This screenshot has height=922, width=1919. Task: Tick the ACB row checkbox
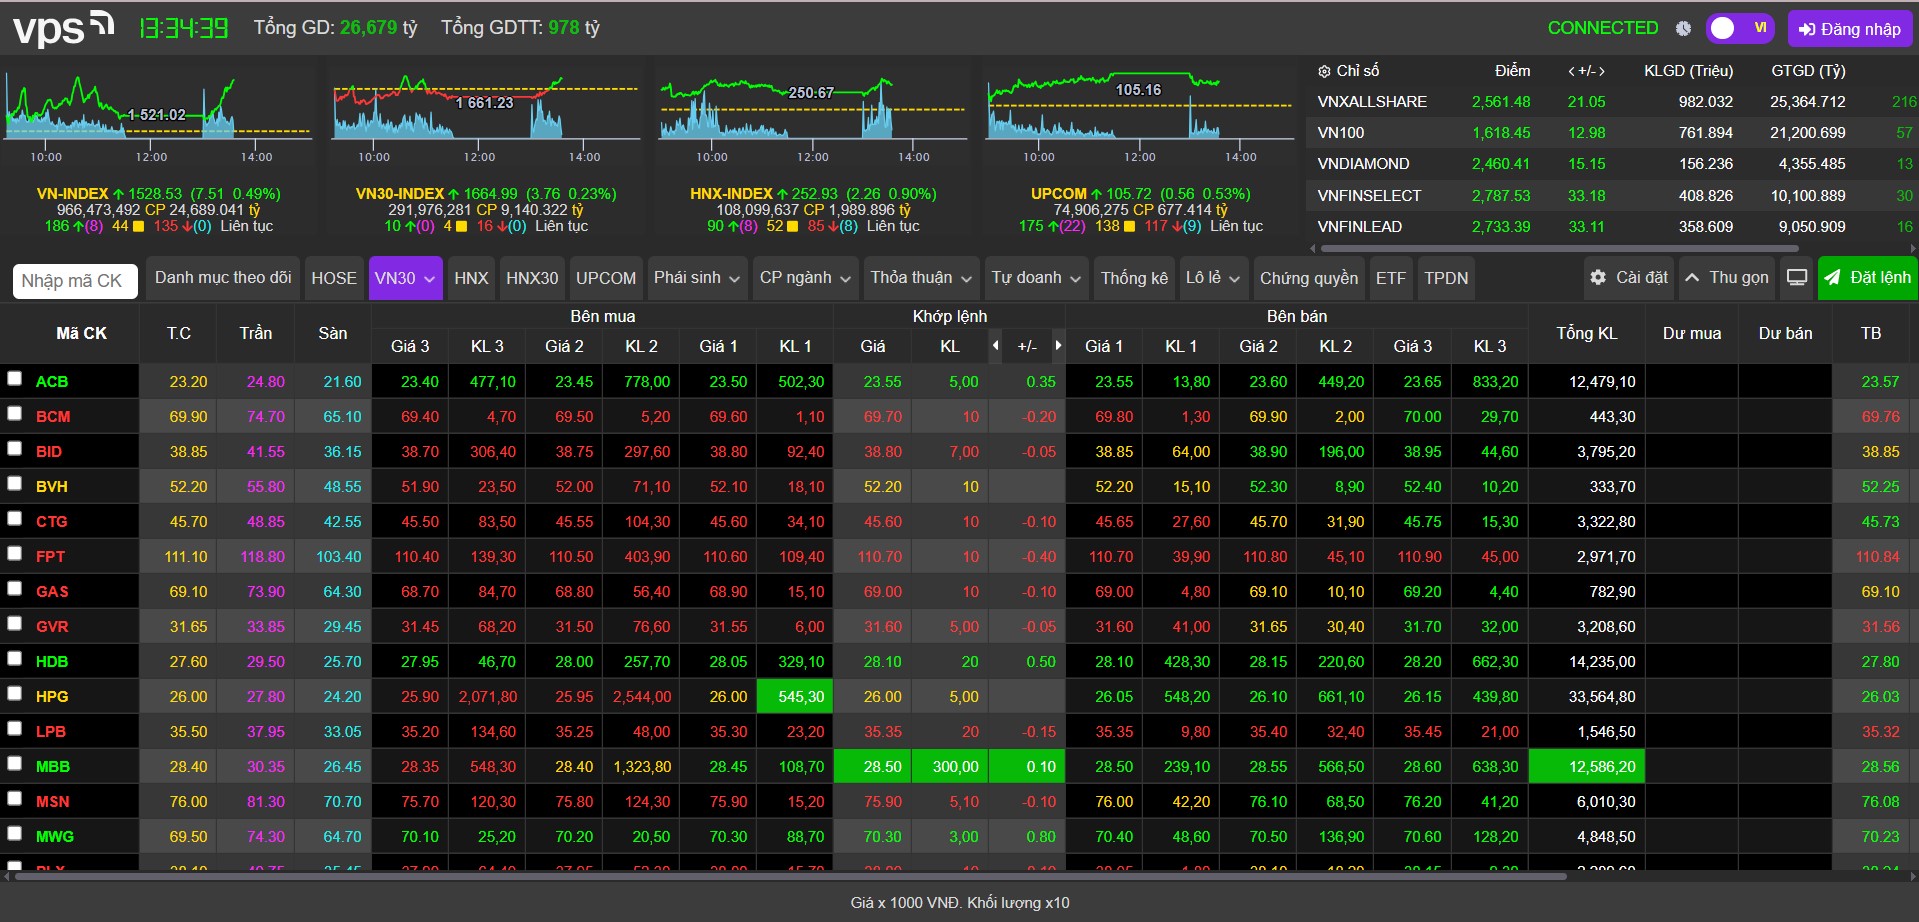pyautogui.click(x=14, y=378)
